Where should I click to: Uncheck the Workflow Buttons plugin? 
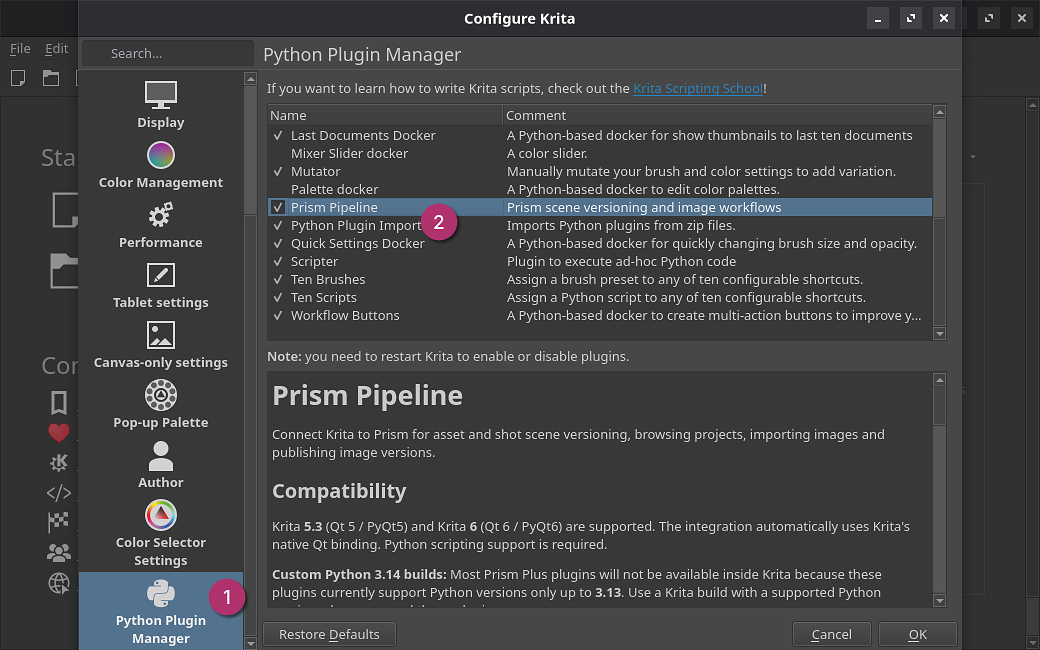coord(278,315)
